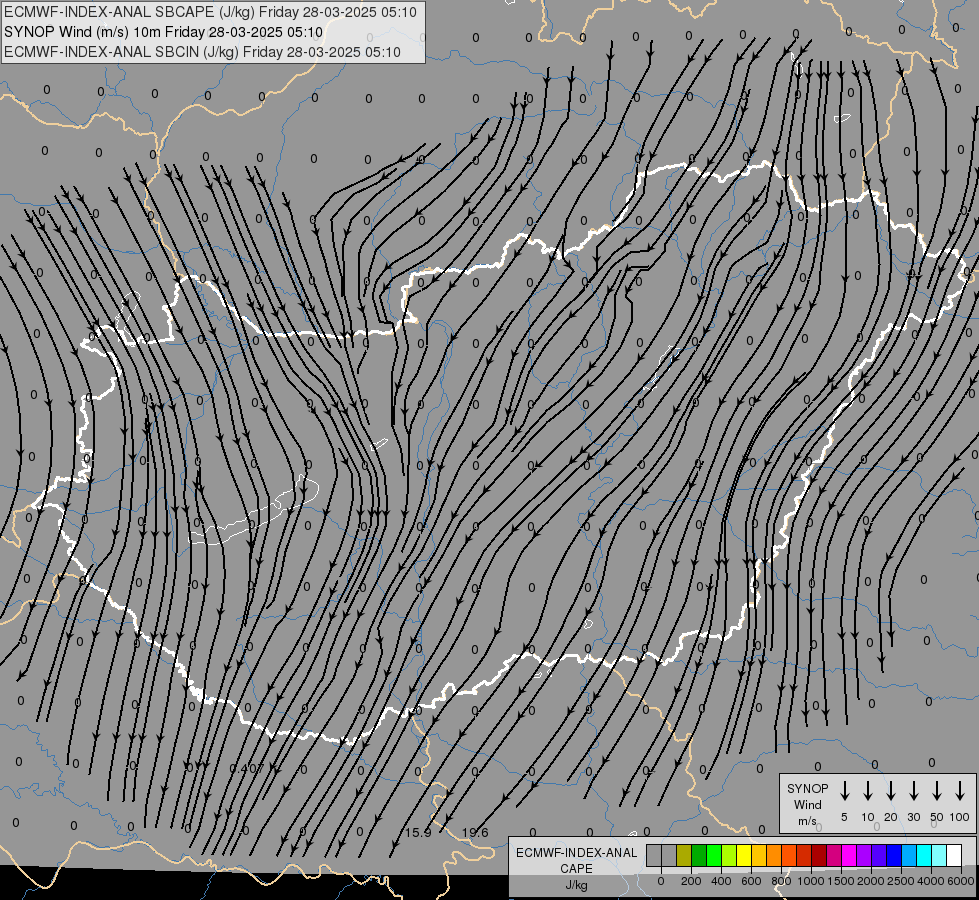Screen dimensions: 979x900
Task: Click the 'J/kg' unit in CAPE legend
Action: 576,885
